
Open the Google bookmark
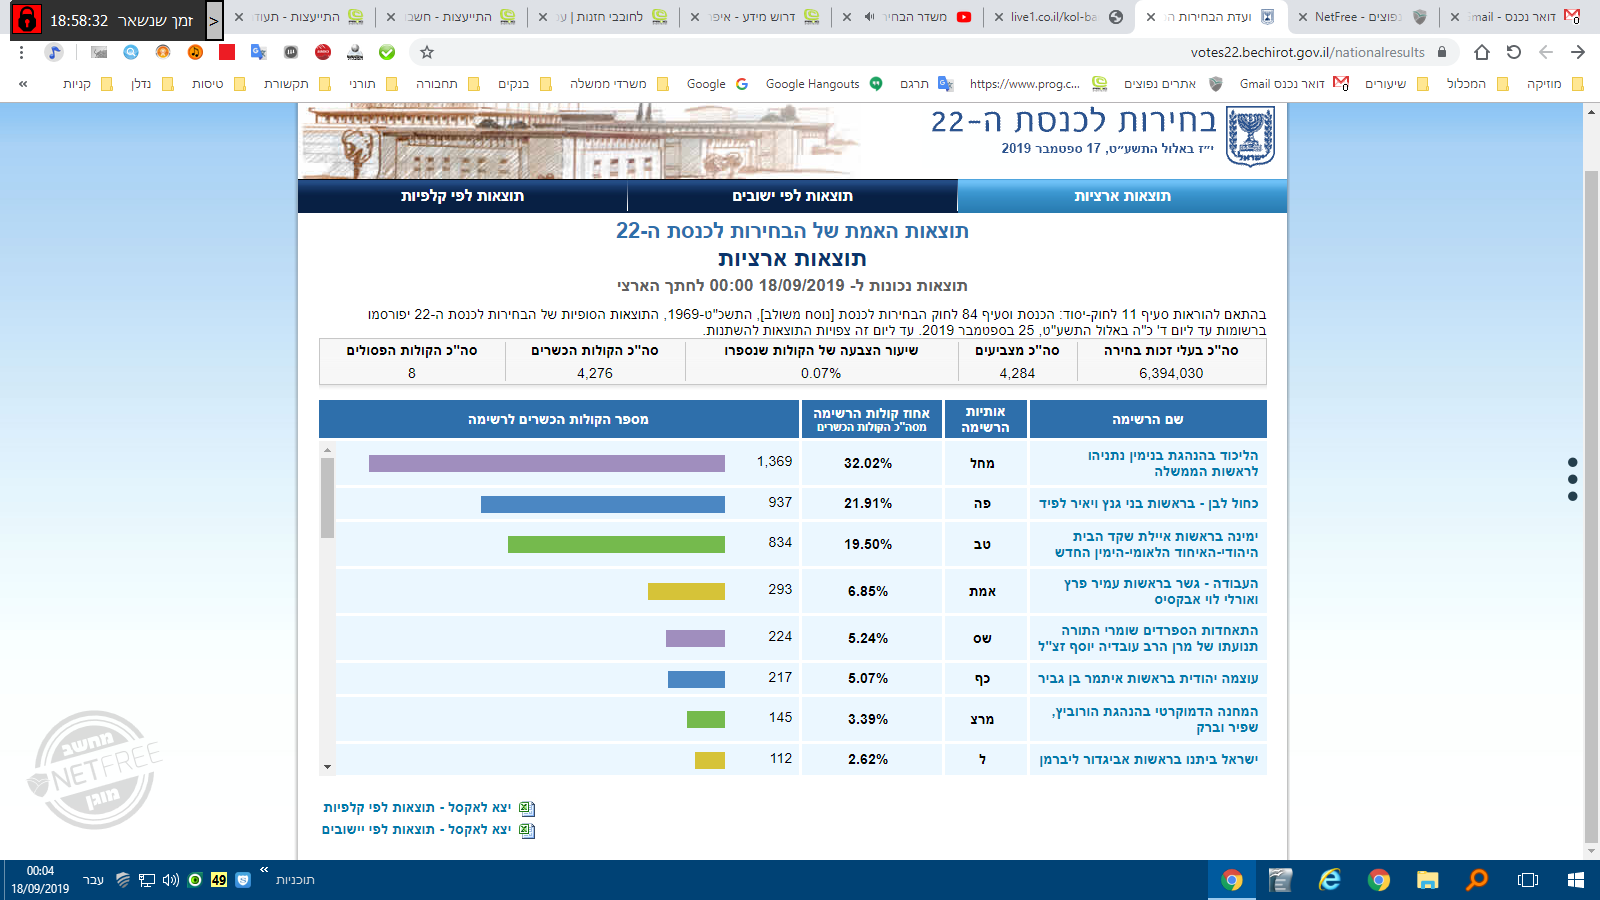717,84
